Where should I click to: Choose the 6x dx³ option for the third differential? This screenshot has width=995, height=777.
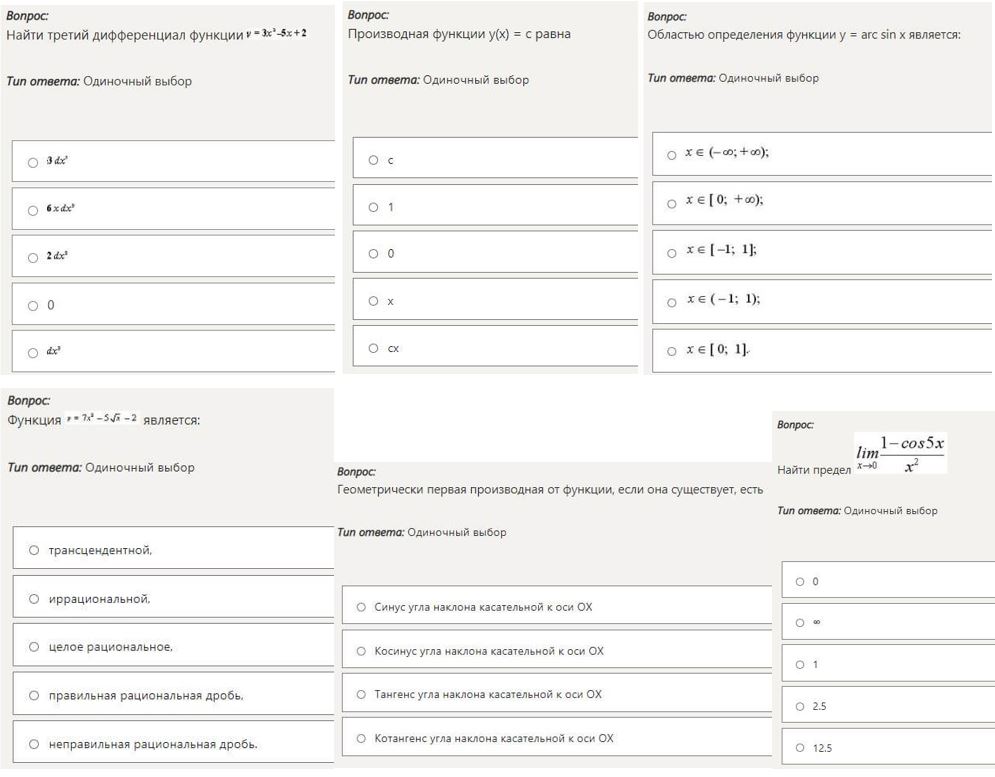point(33,210)
